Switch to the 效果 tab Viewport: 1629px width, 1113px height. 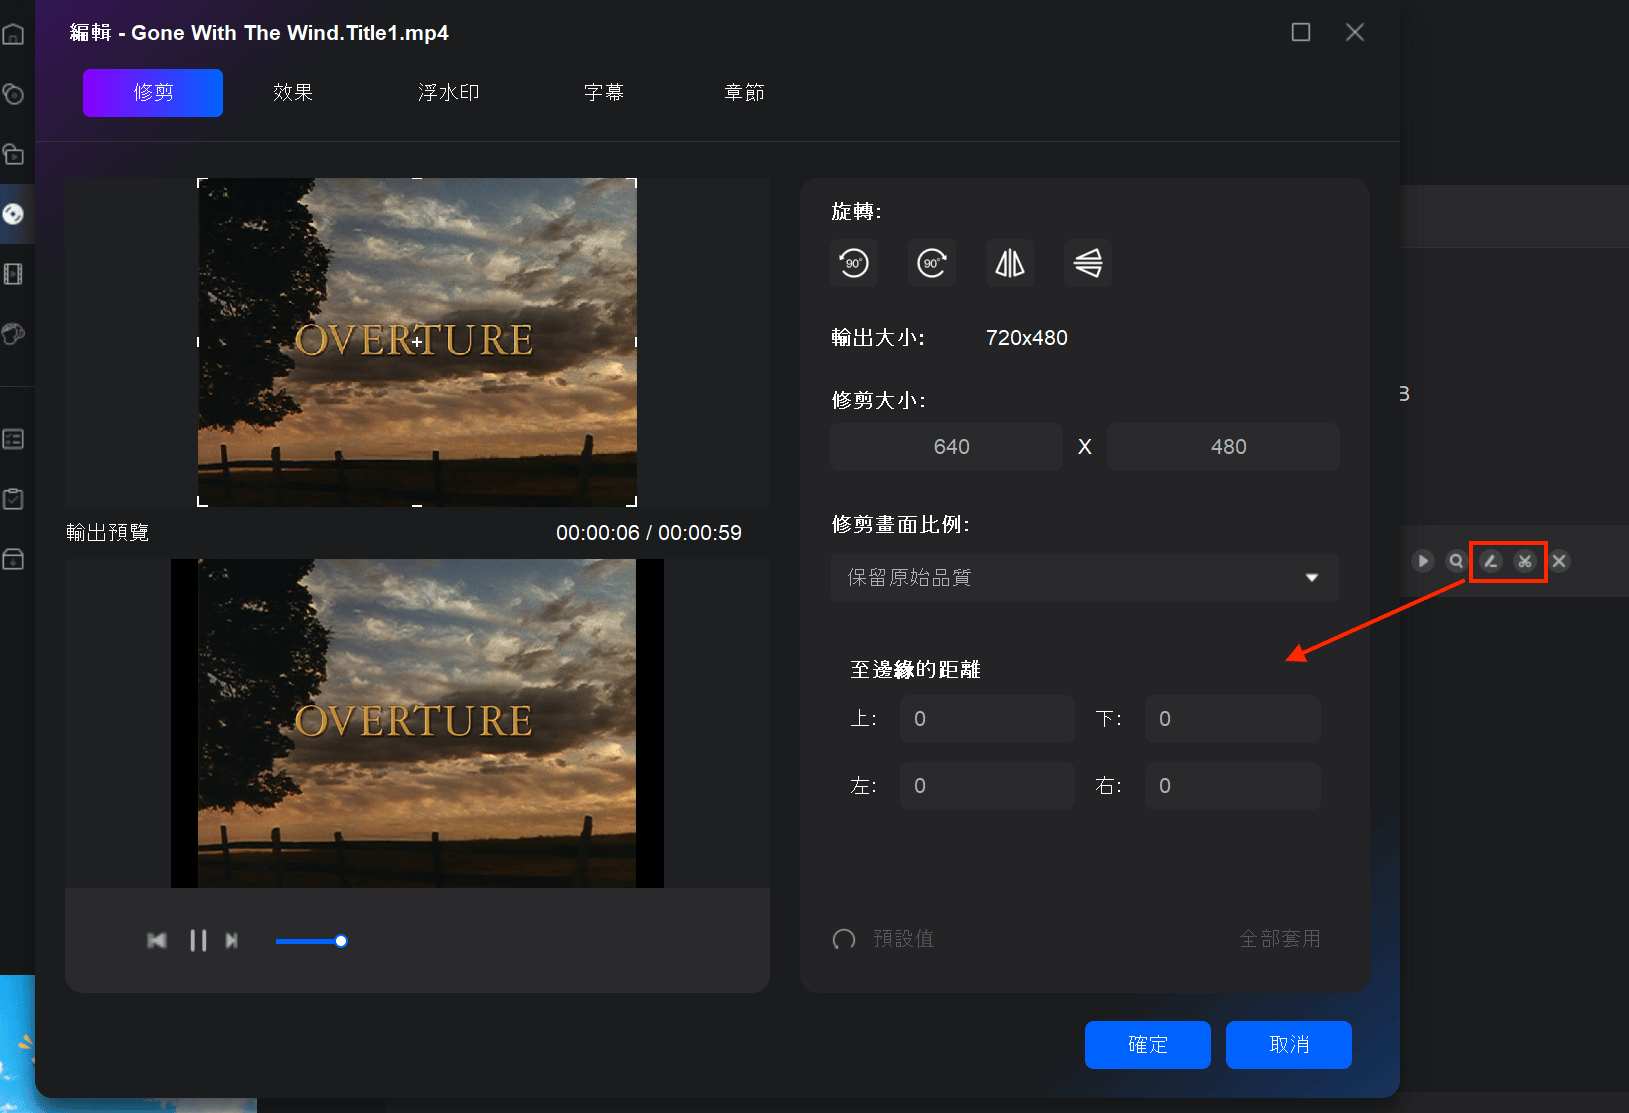point(293,93)
